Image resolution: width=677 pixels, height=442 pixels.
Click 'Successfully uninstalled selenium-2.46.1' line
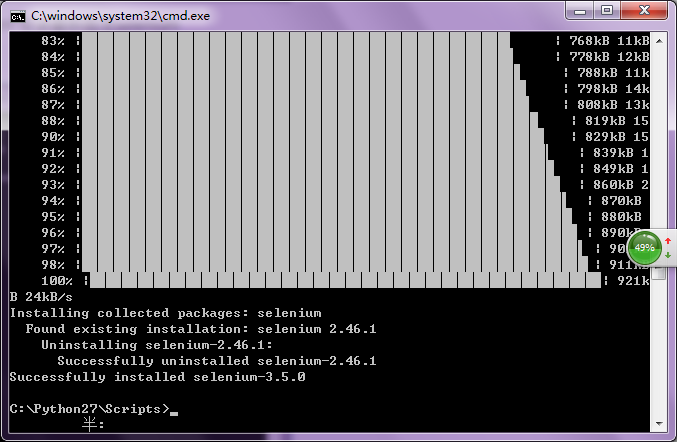point(216,361)
